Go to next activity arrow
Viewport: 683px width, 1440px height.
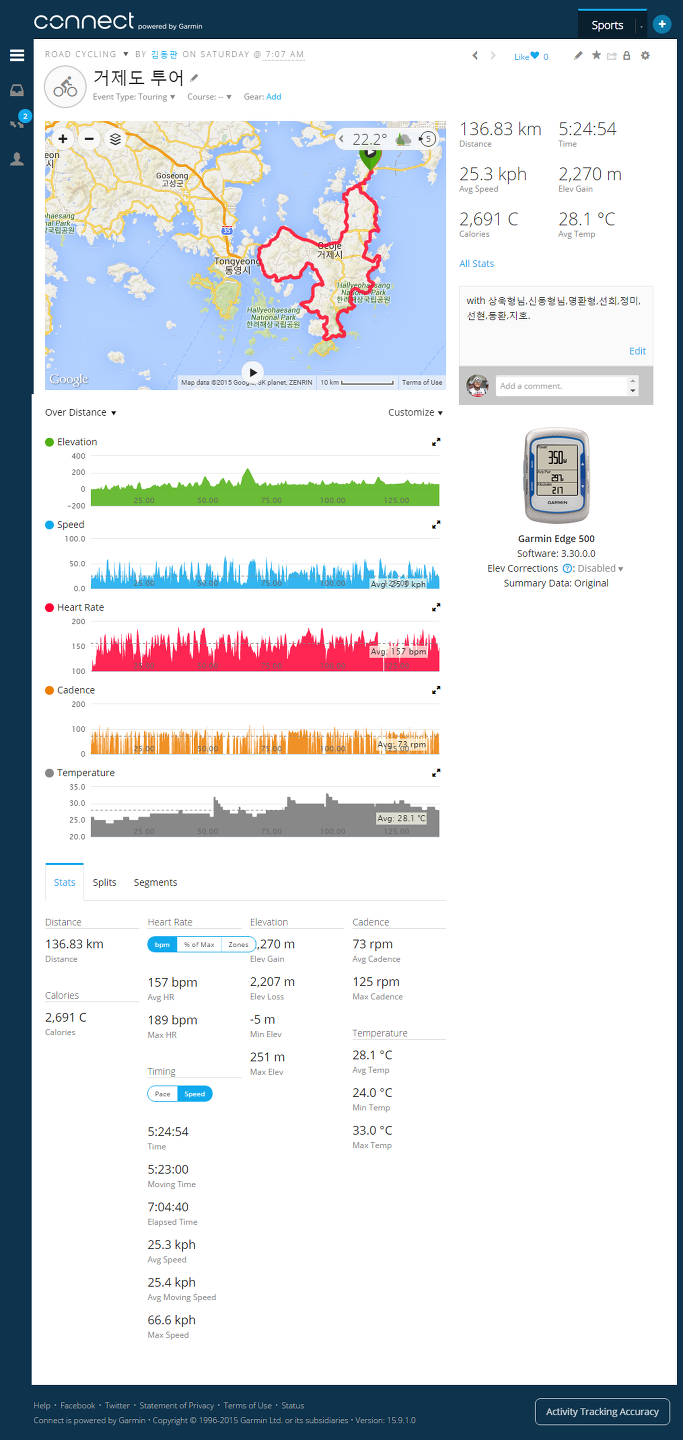(493, 56)
